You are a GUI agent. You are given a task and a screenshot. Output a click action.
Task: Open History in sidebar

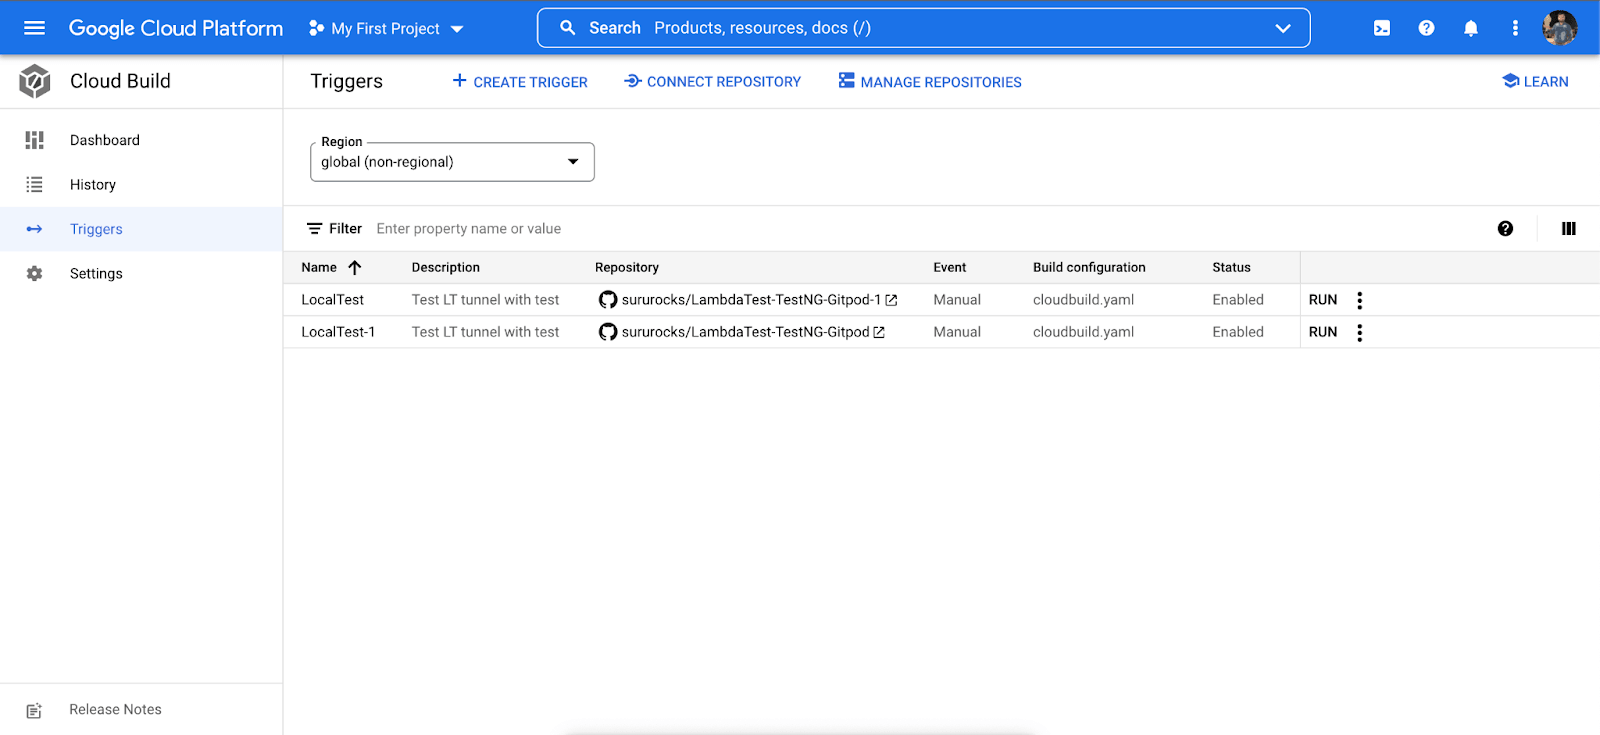coord(93,185)
